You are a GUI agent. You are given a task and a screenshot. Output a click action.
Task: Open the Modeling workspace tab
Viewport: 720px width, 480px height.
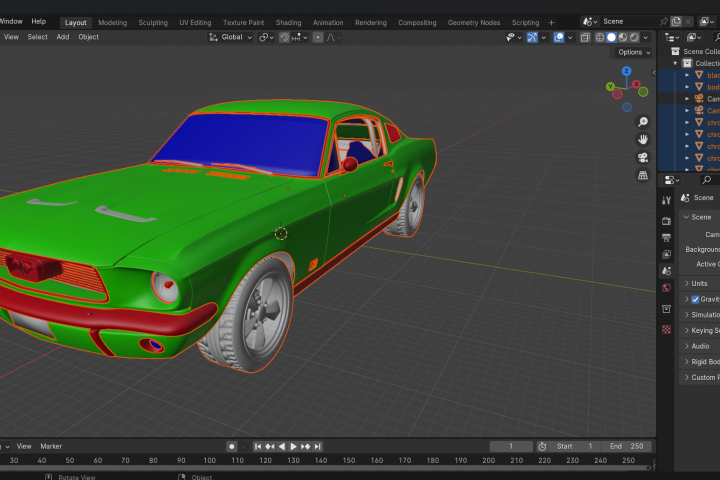112,23
